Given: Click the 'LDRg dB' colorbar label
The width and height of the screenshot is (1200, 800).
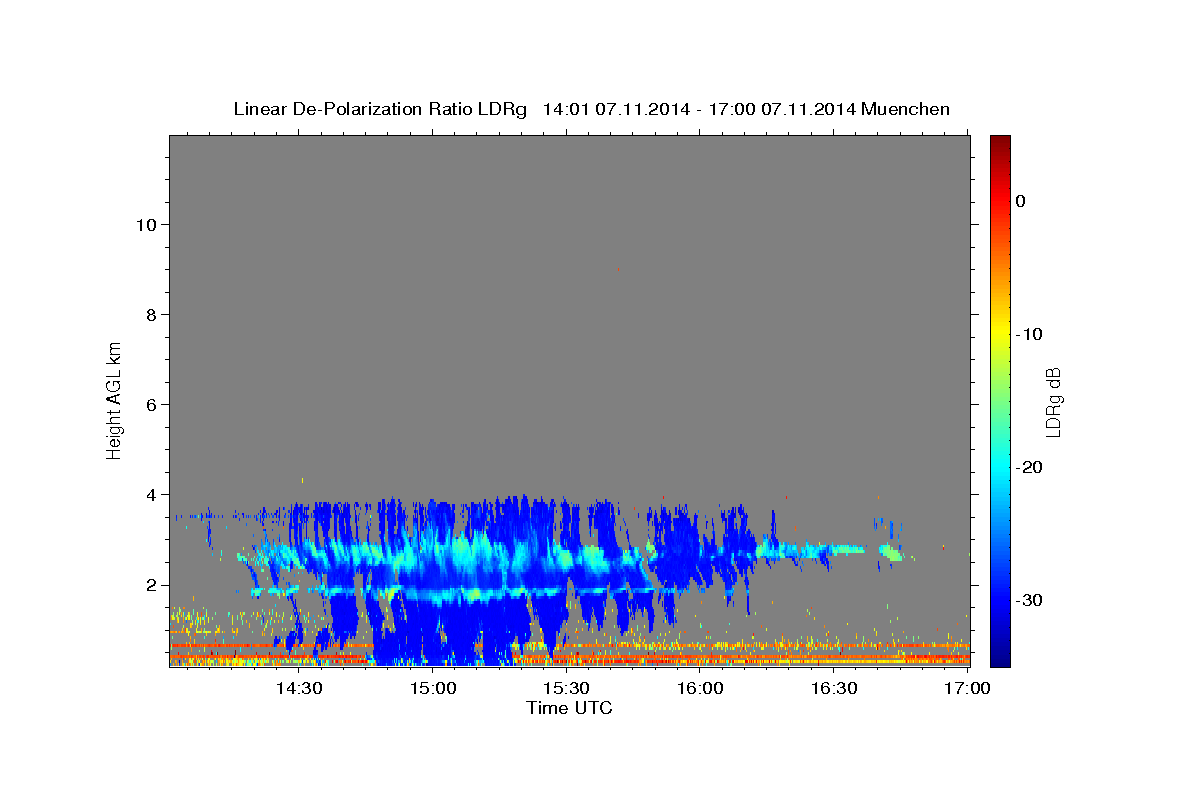Looking at the screenshot, I should [1052, 402].
